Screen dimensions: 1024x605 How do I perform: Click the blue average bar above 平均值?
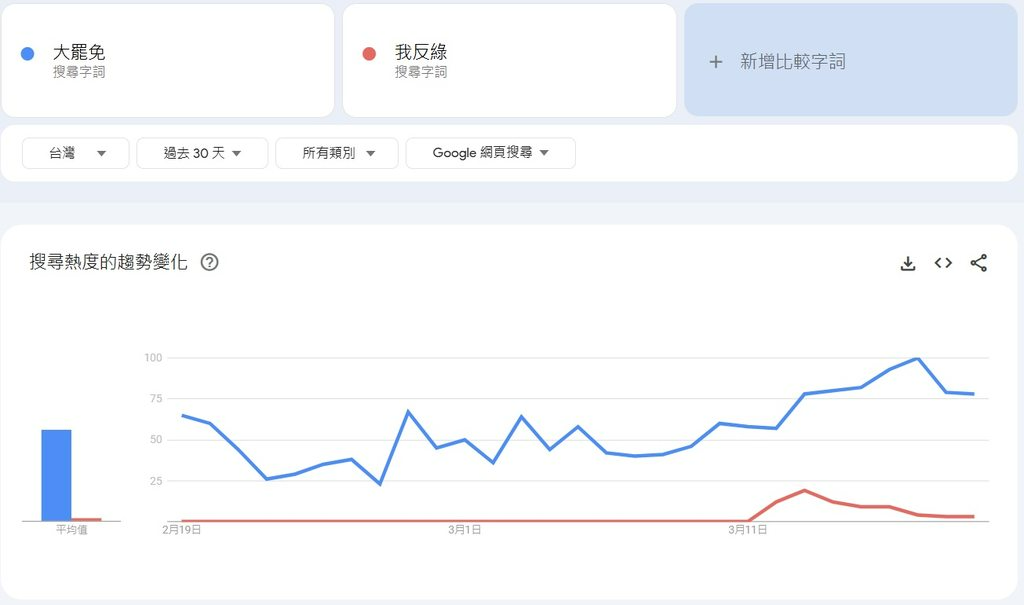(56, 475)
